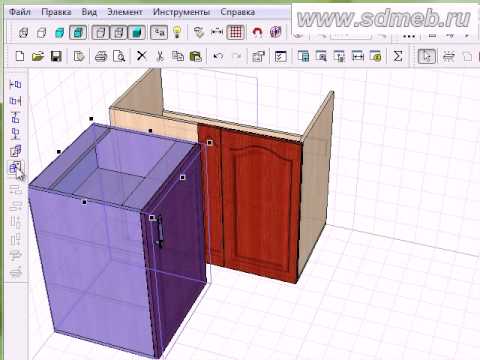The height and width of the screenshot is (360, 480).
Task: Print using the printer icon
Action: pyautogui.click(x=101, y=56)
